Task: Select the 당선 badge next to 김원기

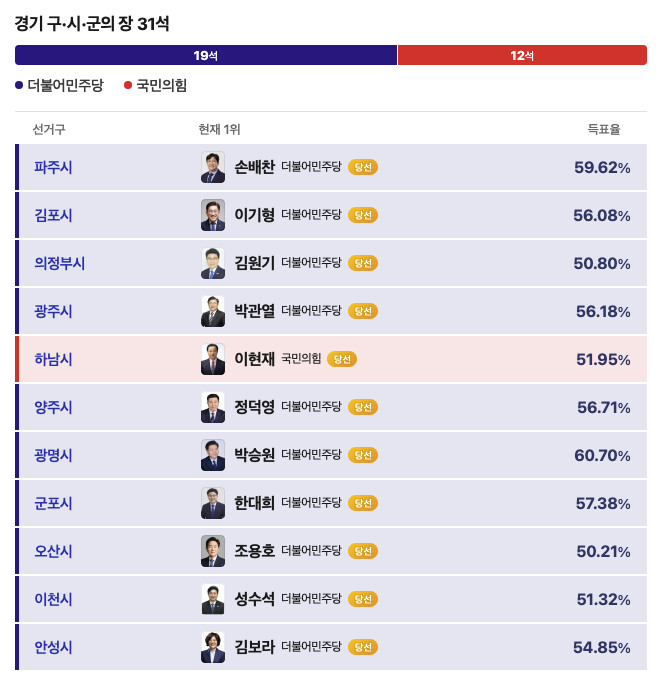Action: pos(363,263)
